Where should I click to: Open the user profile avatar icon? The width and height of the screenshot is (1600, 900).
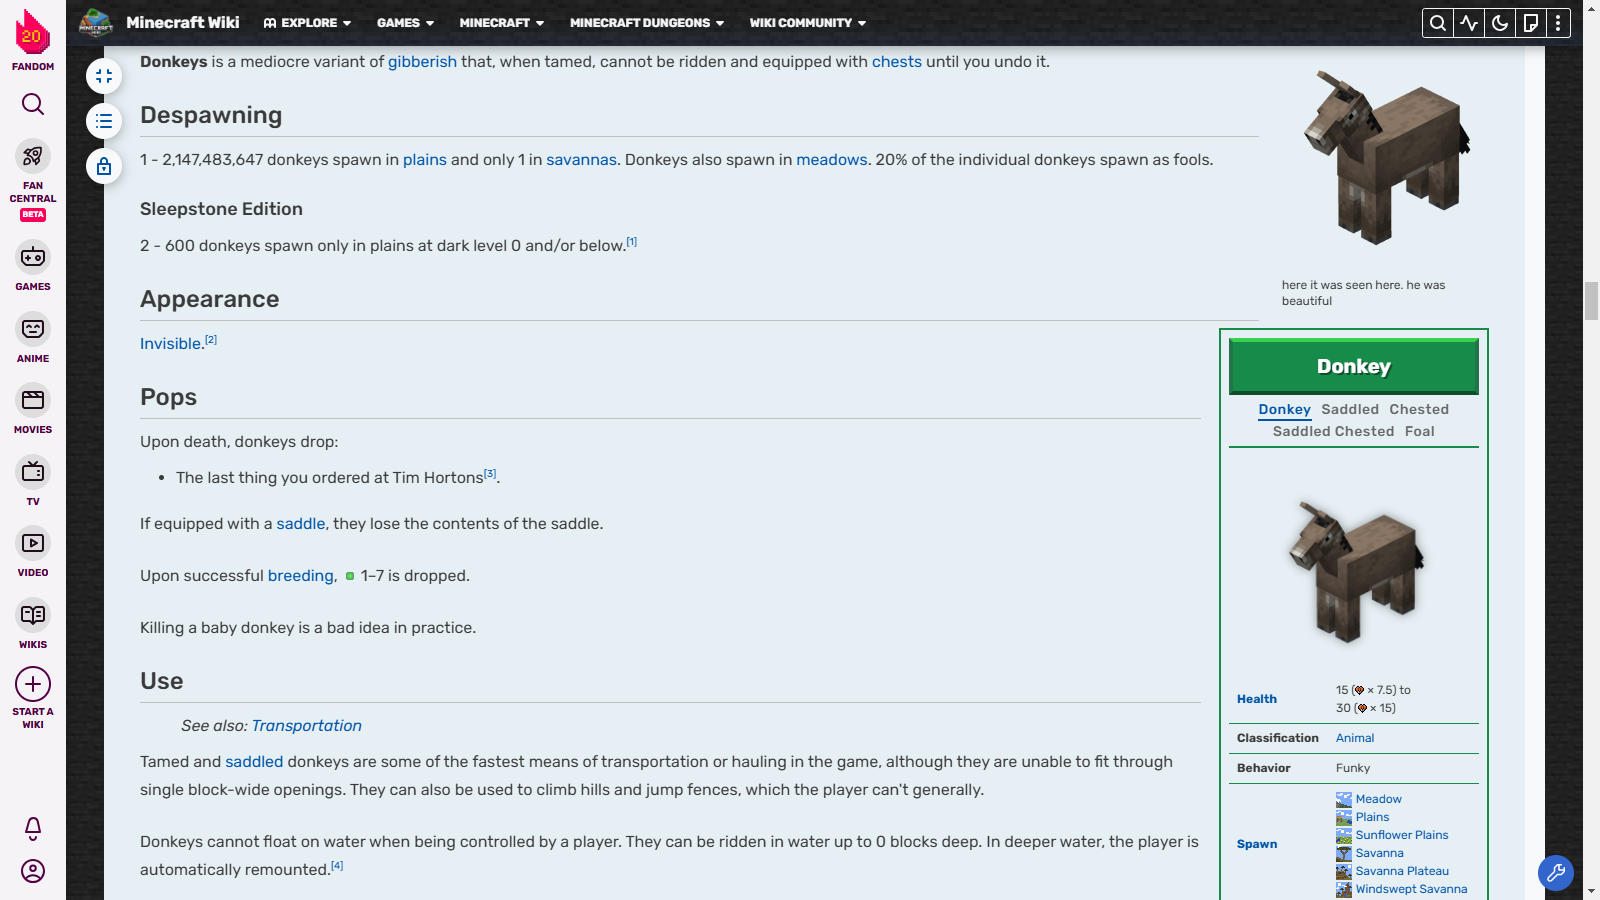coord(33,871)
